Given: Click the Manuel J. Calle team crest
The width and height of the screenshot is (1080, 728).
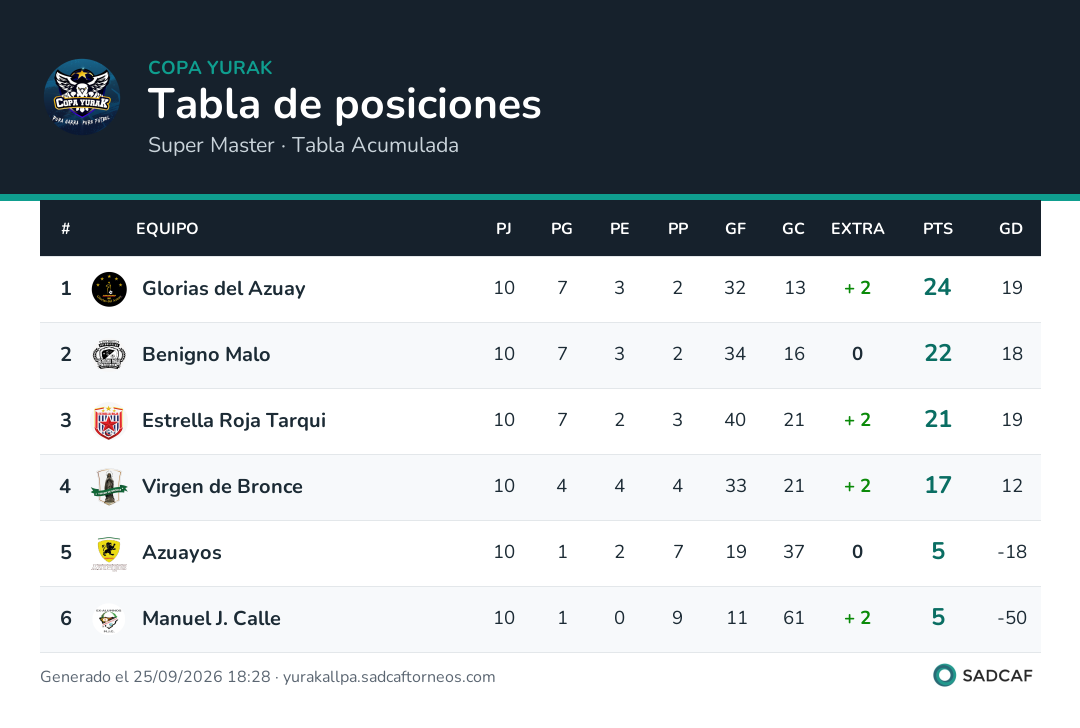Looking at the screenshot, I should [109, 618].
